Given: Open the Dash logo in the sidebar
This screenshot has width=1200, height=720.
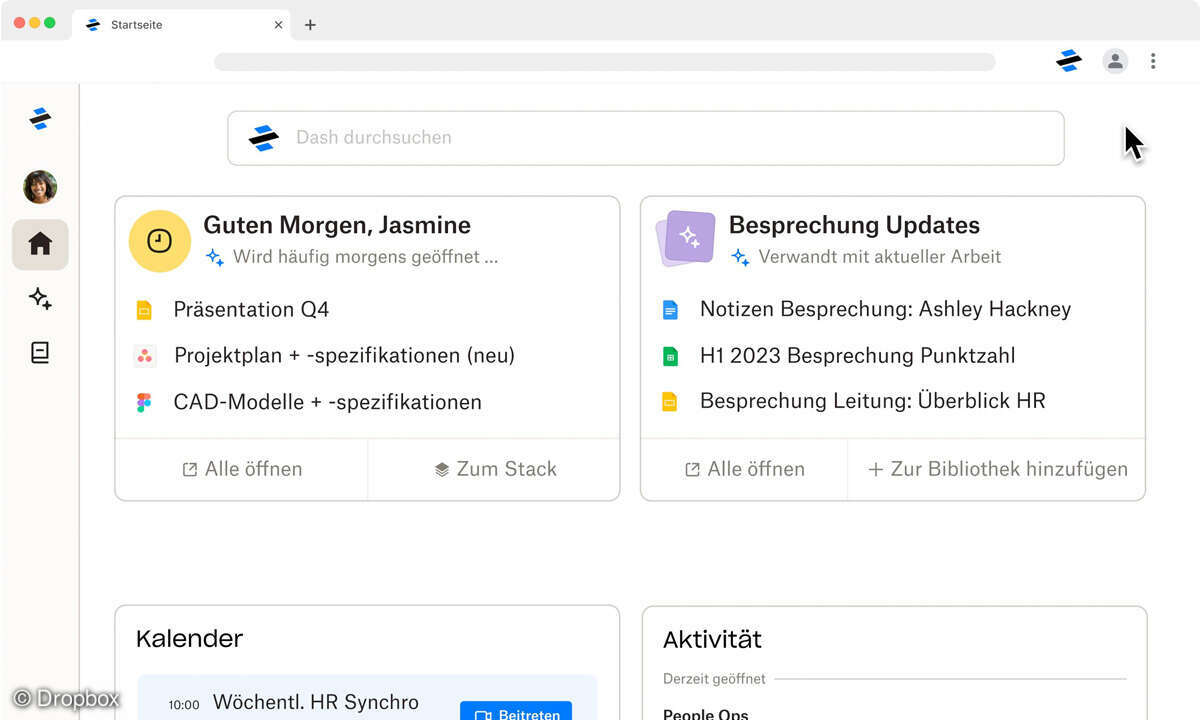Looking at the screenshot, I should tap(40, 119).
